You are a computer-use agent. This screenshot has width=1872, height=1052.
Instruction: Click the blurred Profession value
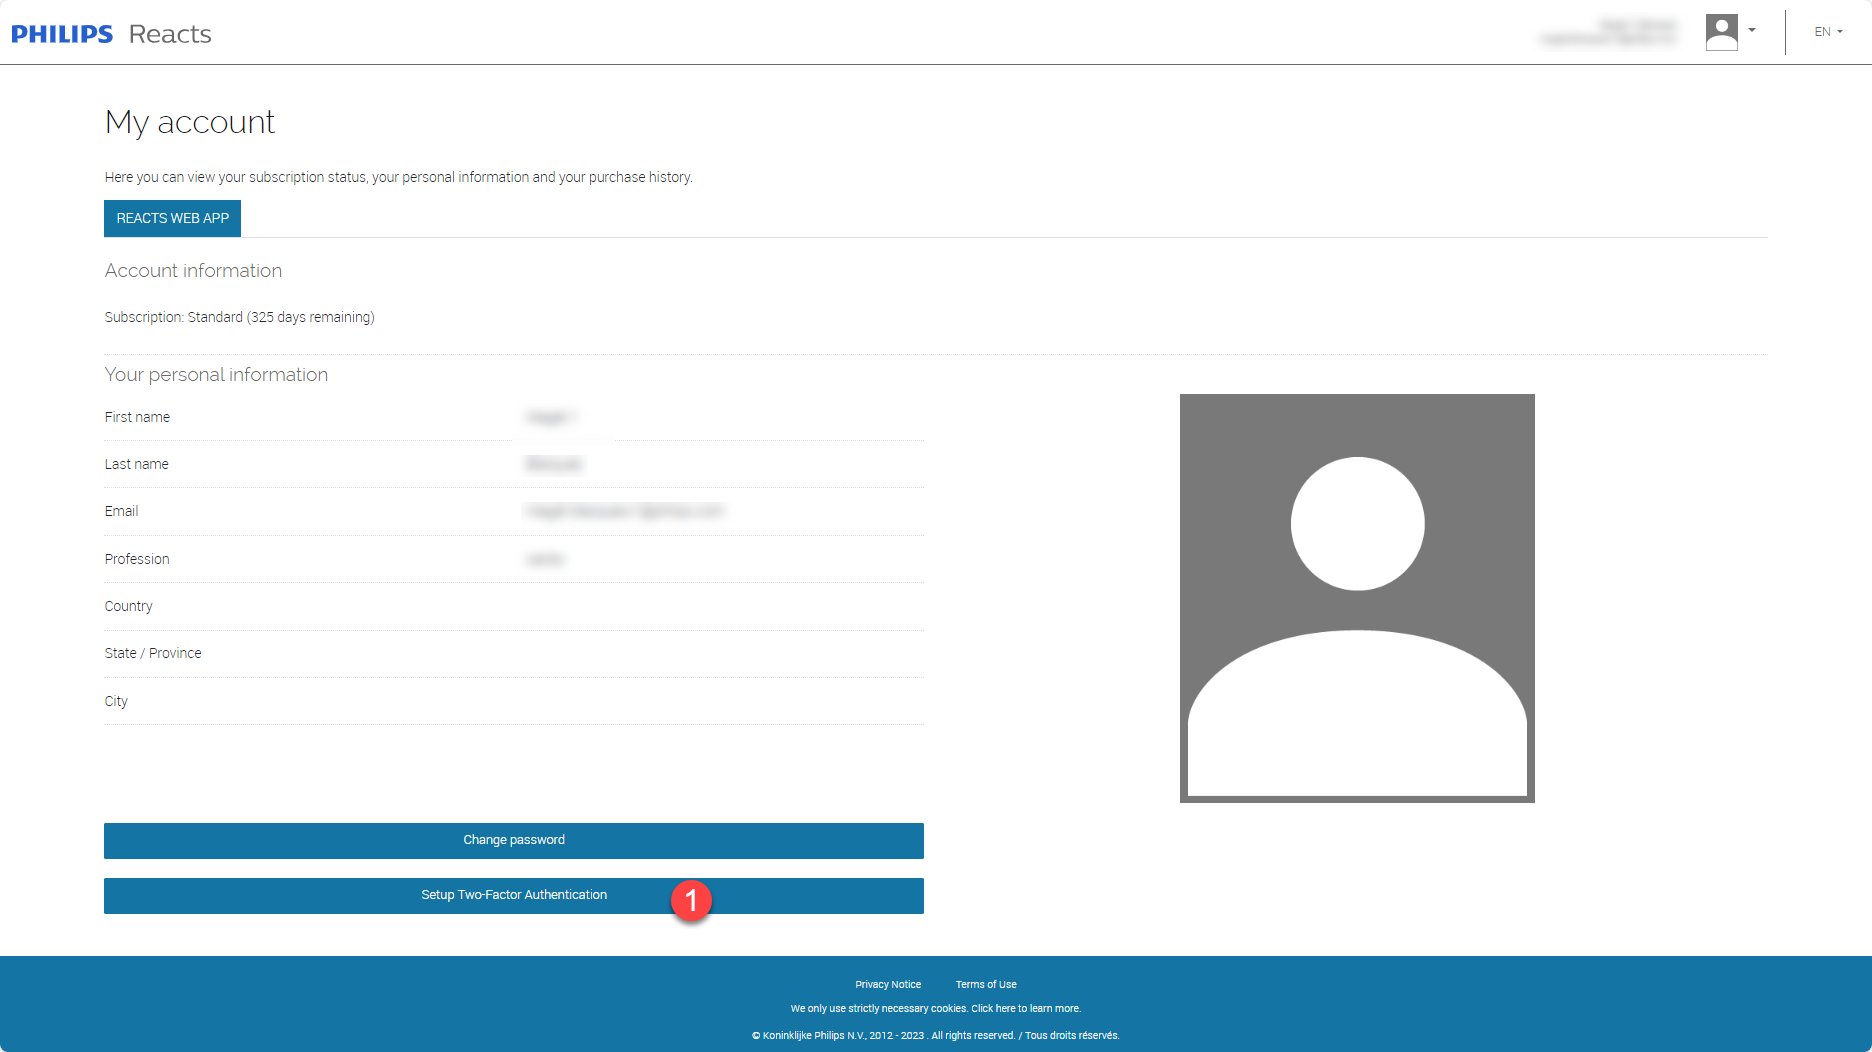point(545,559)
